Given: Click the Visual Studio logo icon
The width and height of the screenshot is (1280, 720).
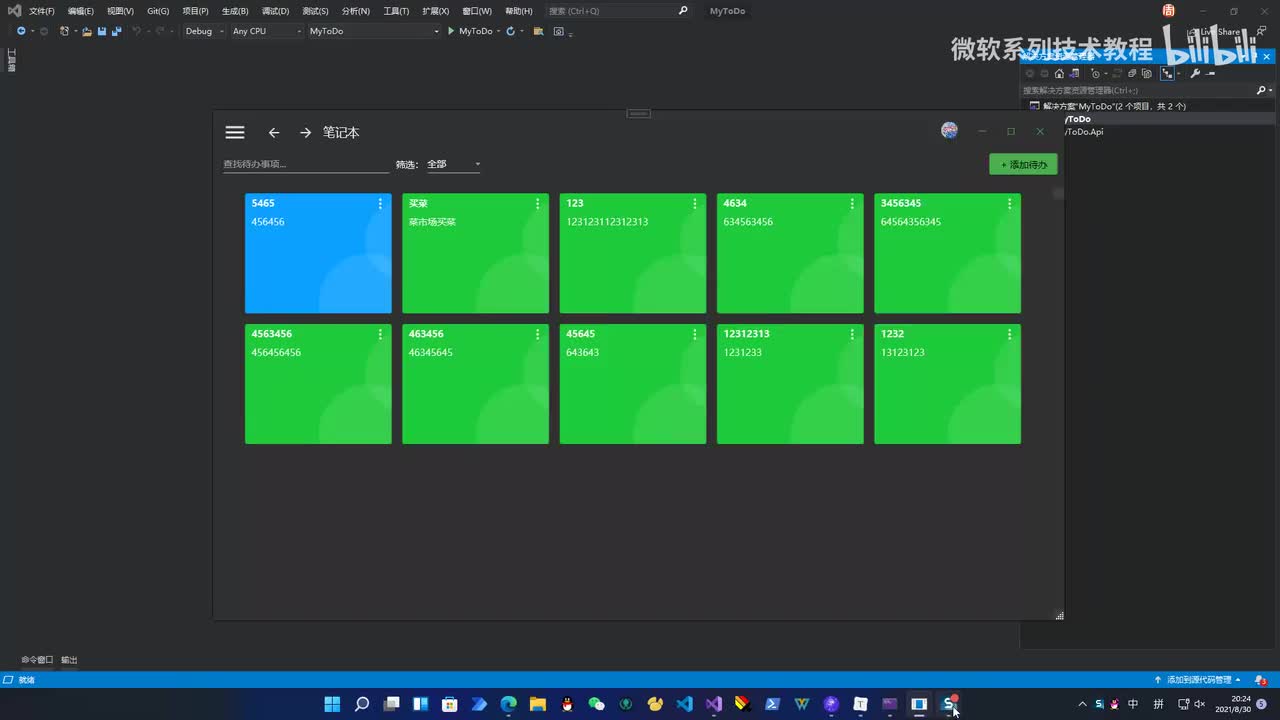Looking at the screenshot, I should pos(14,11).
